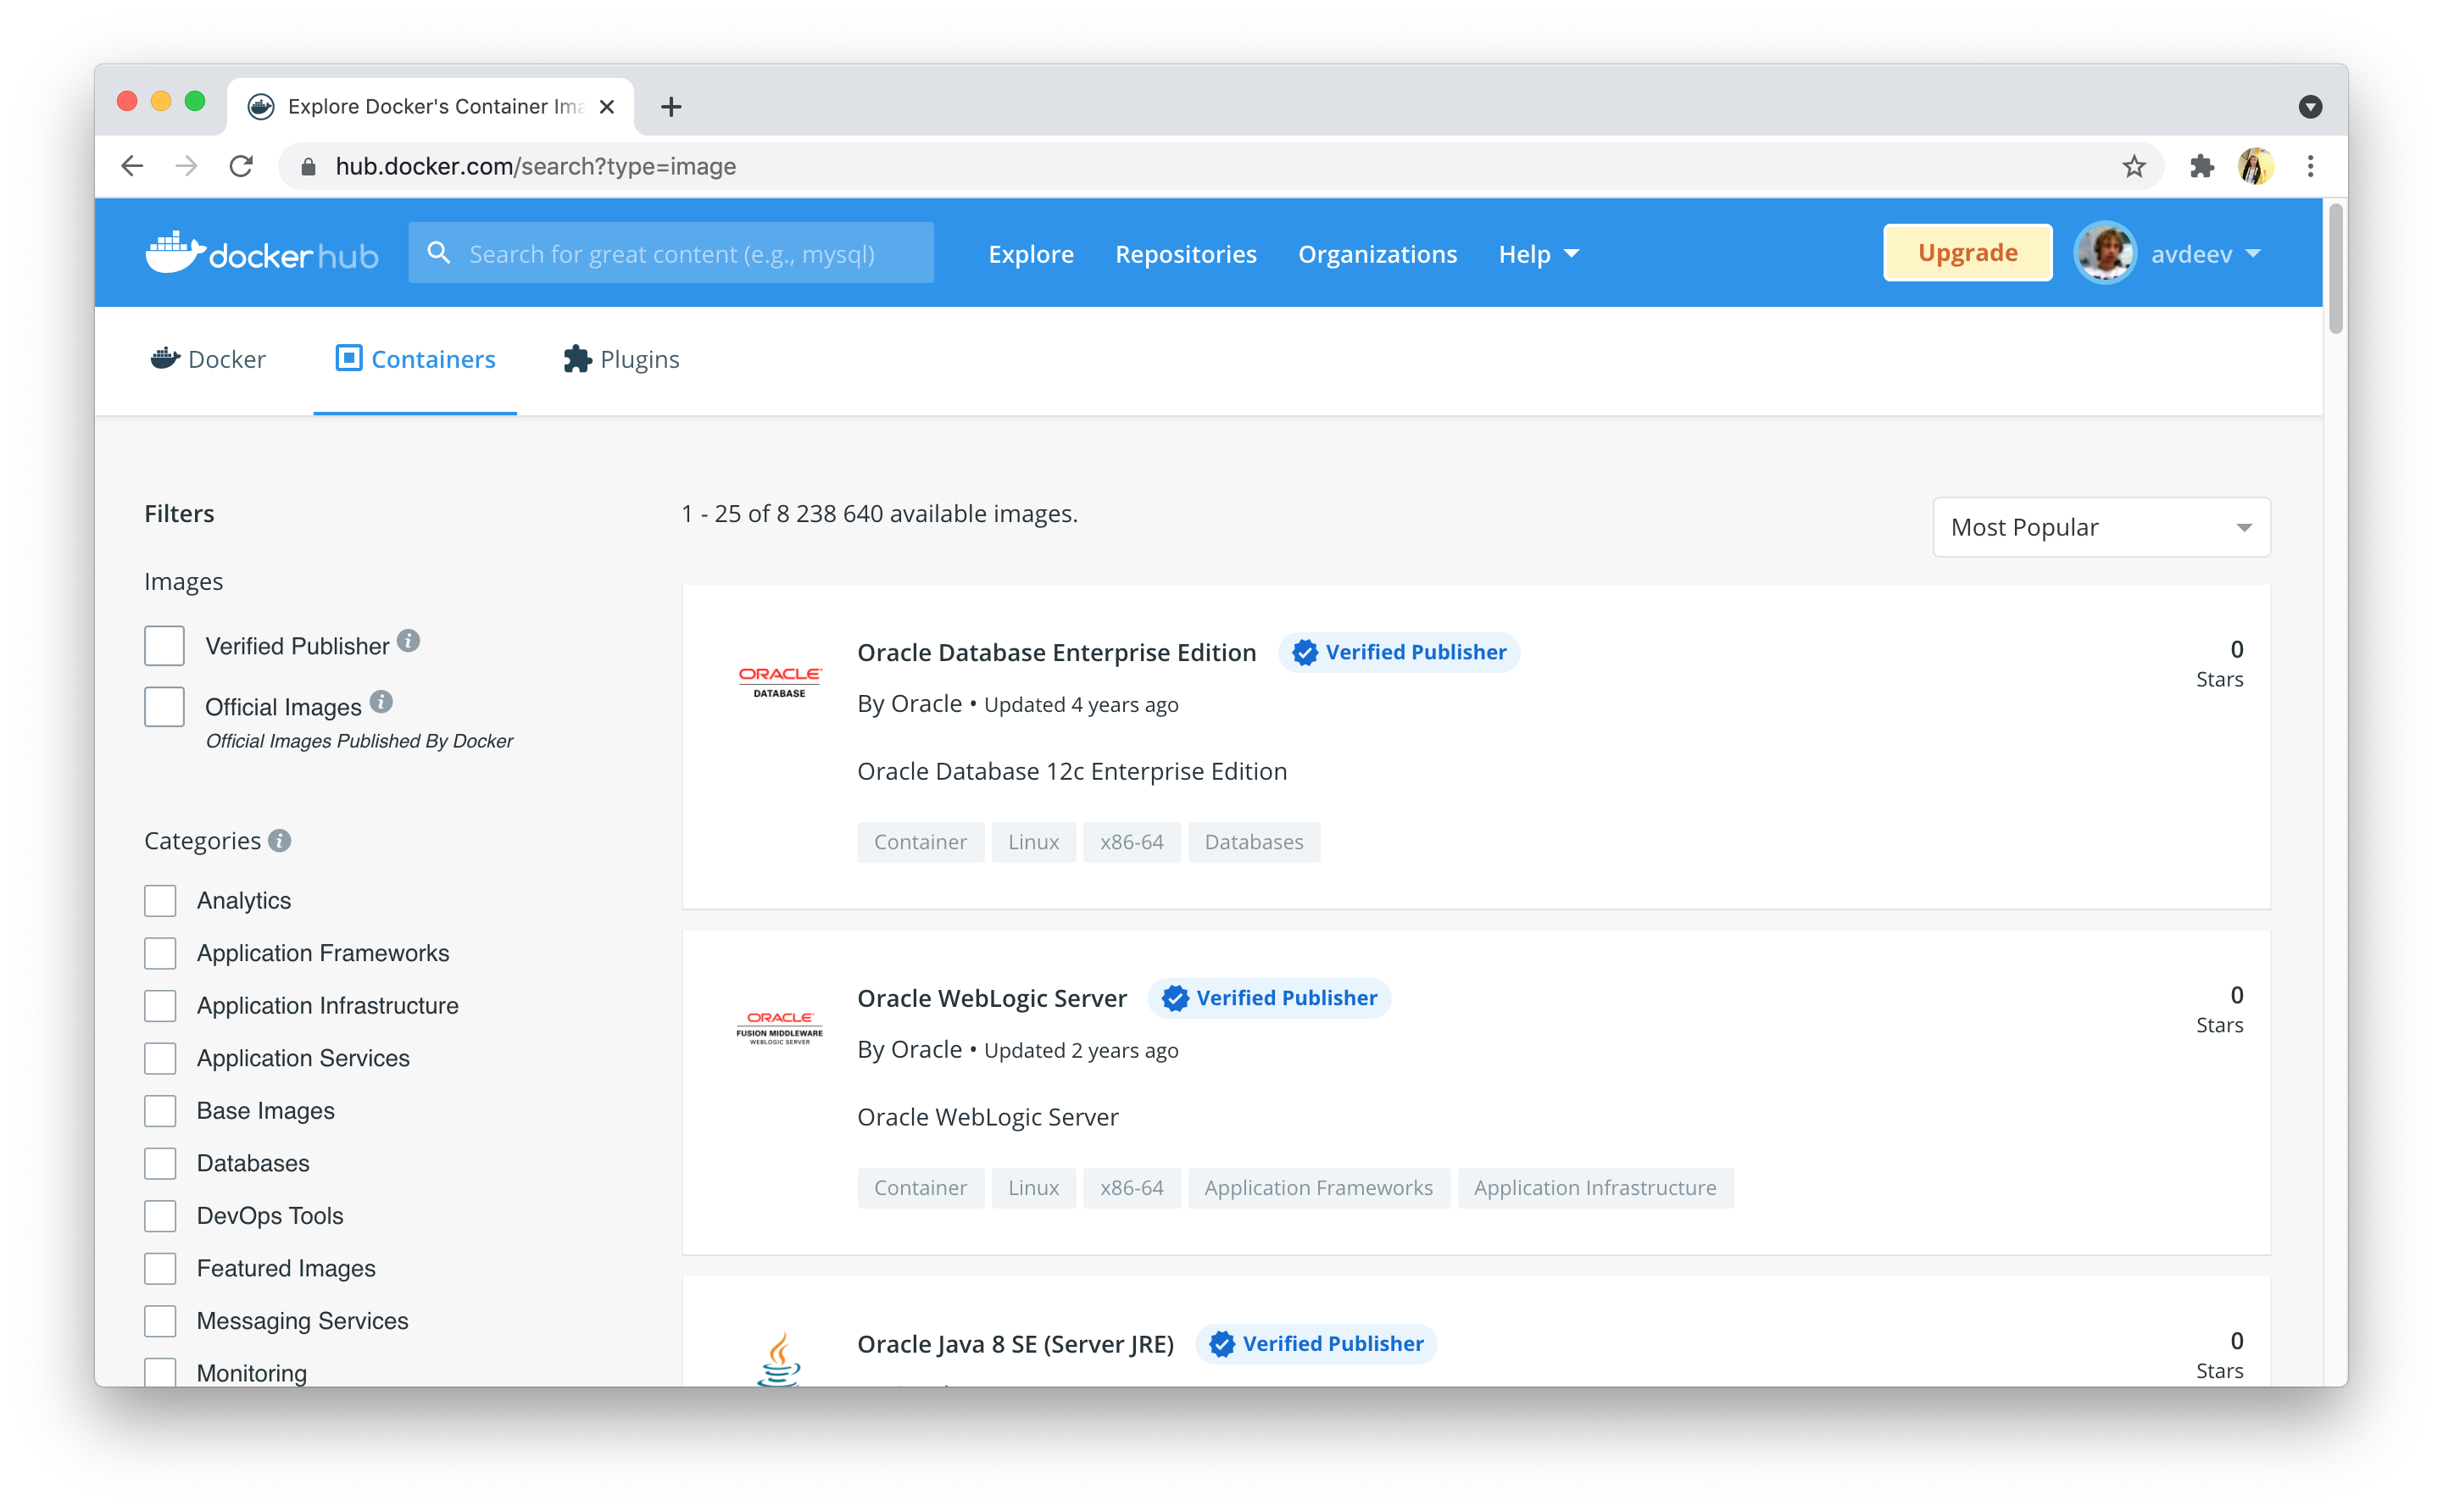Open Oracle WebLogic Server result

tap(992, 998)
